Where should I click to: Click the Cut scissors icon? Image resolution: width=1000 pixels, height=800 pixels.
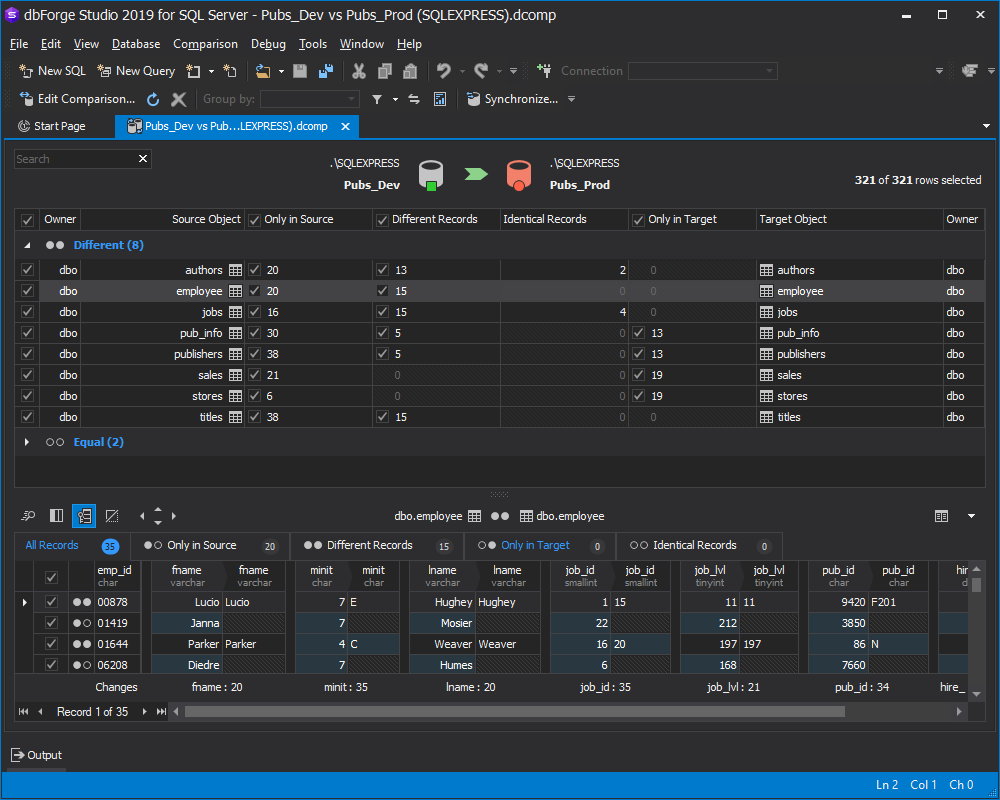point(359,71)
